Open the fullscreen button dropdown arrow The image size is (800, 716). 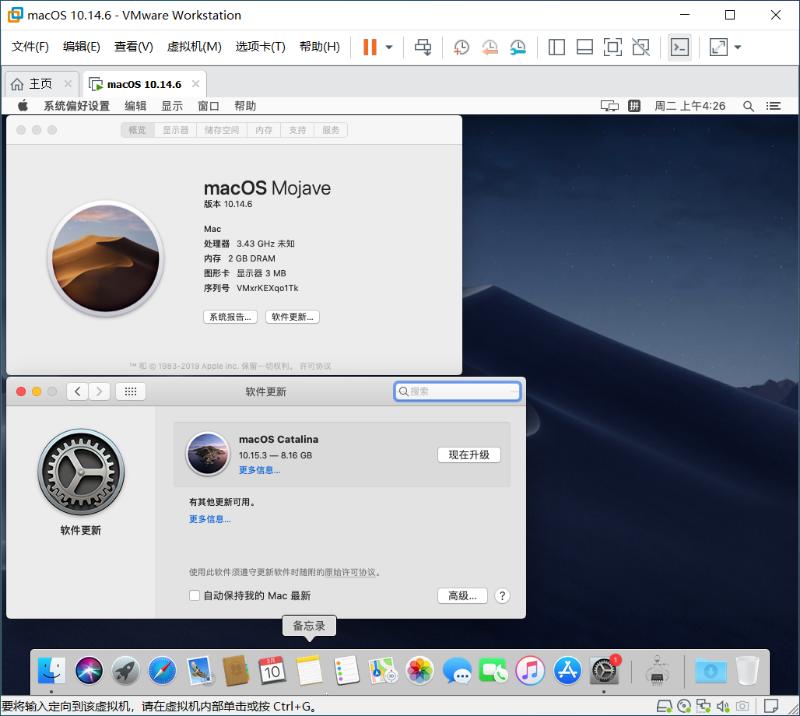pos(737,47)
